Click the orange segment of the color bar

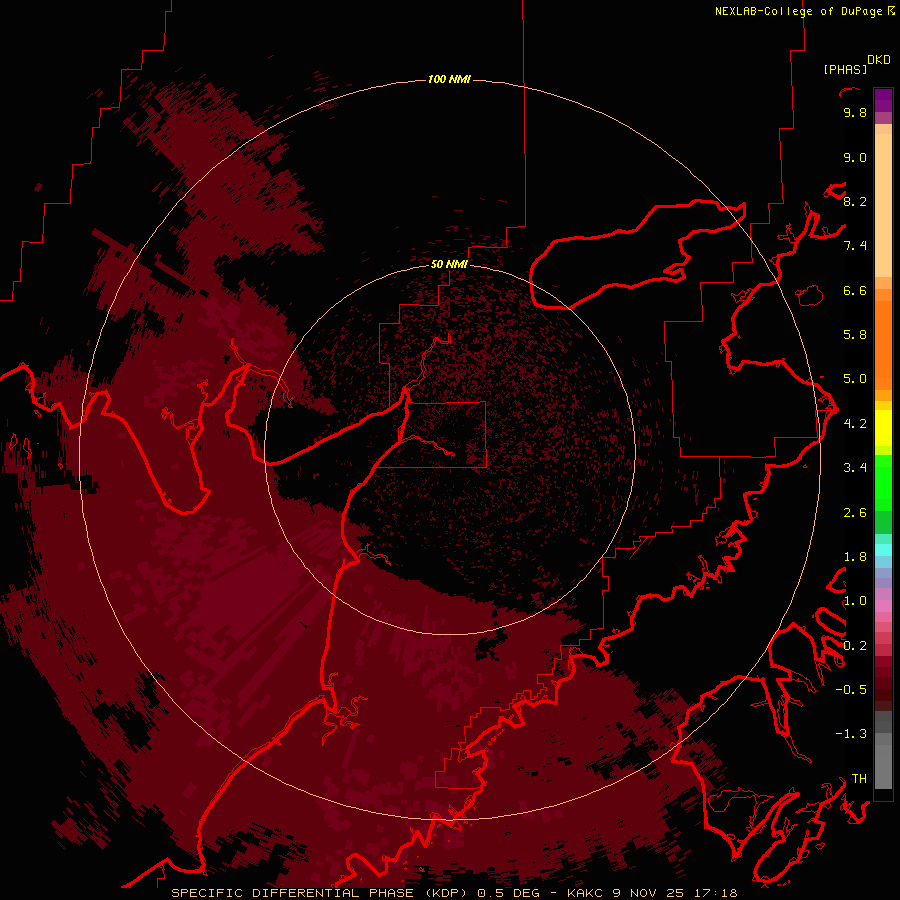(883, 344)
